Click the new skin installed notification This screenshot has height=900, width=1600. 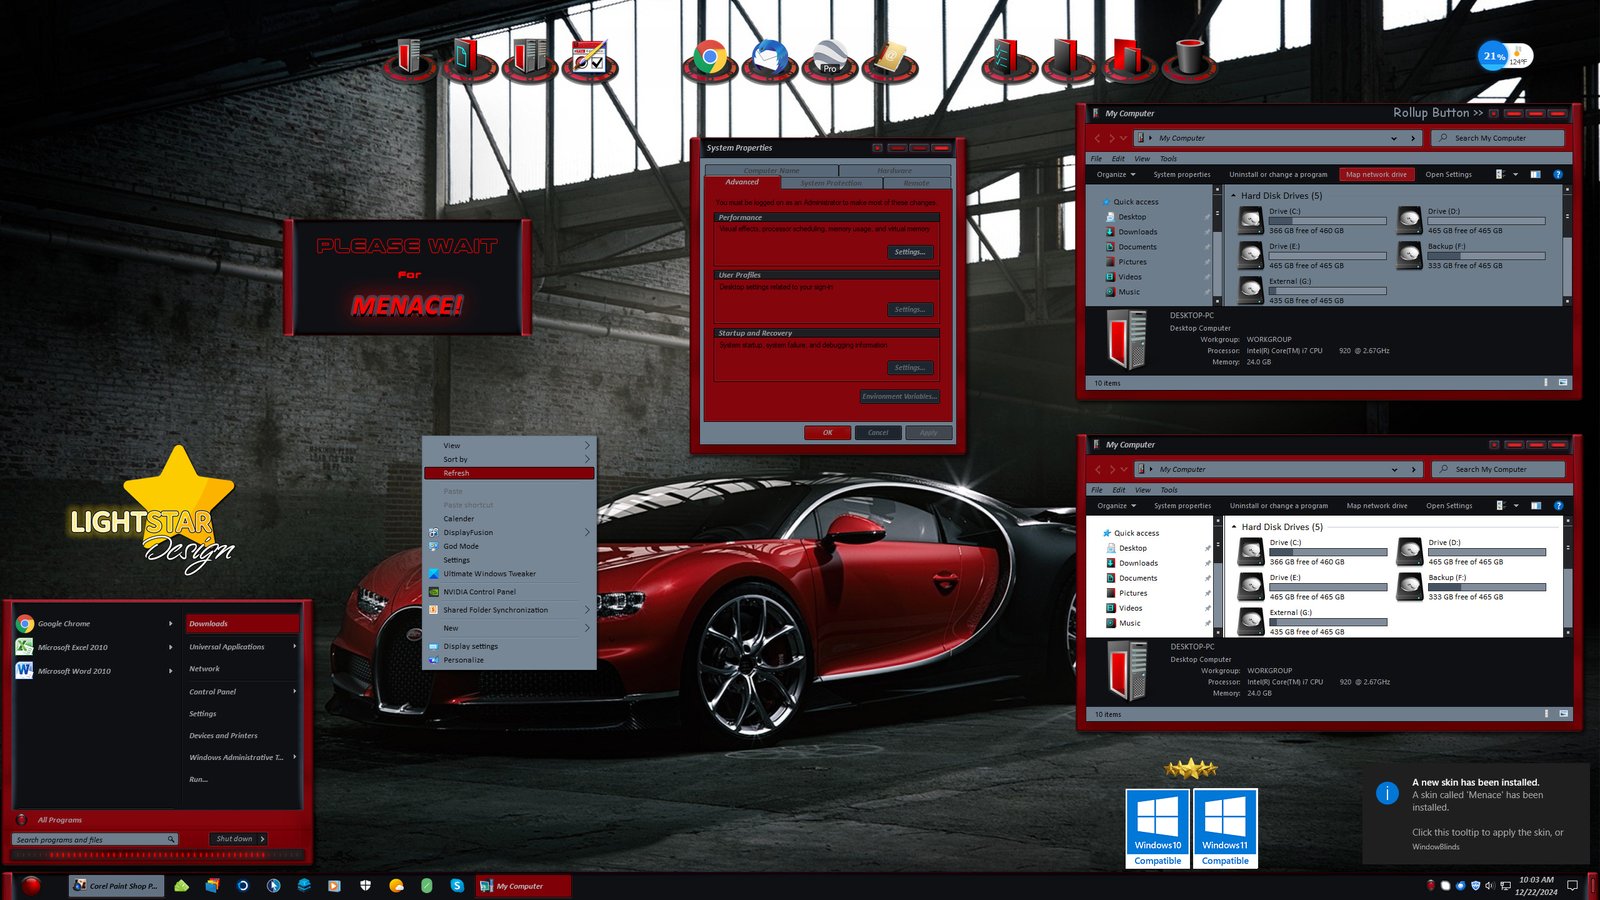[1476, 814]
